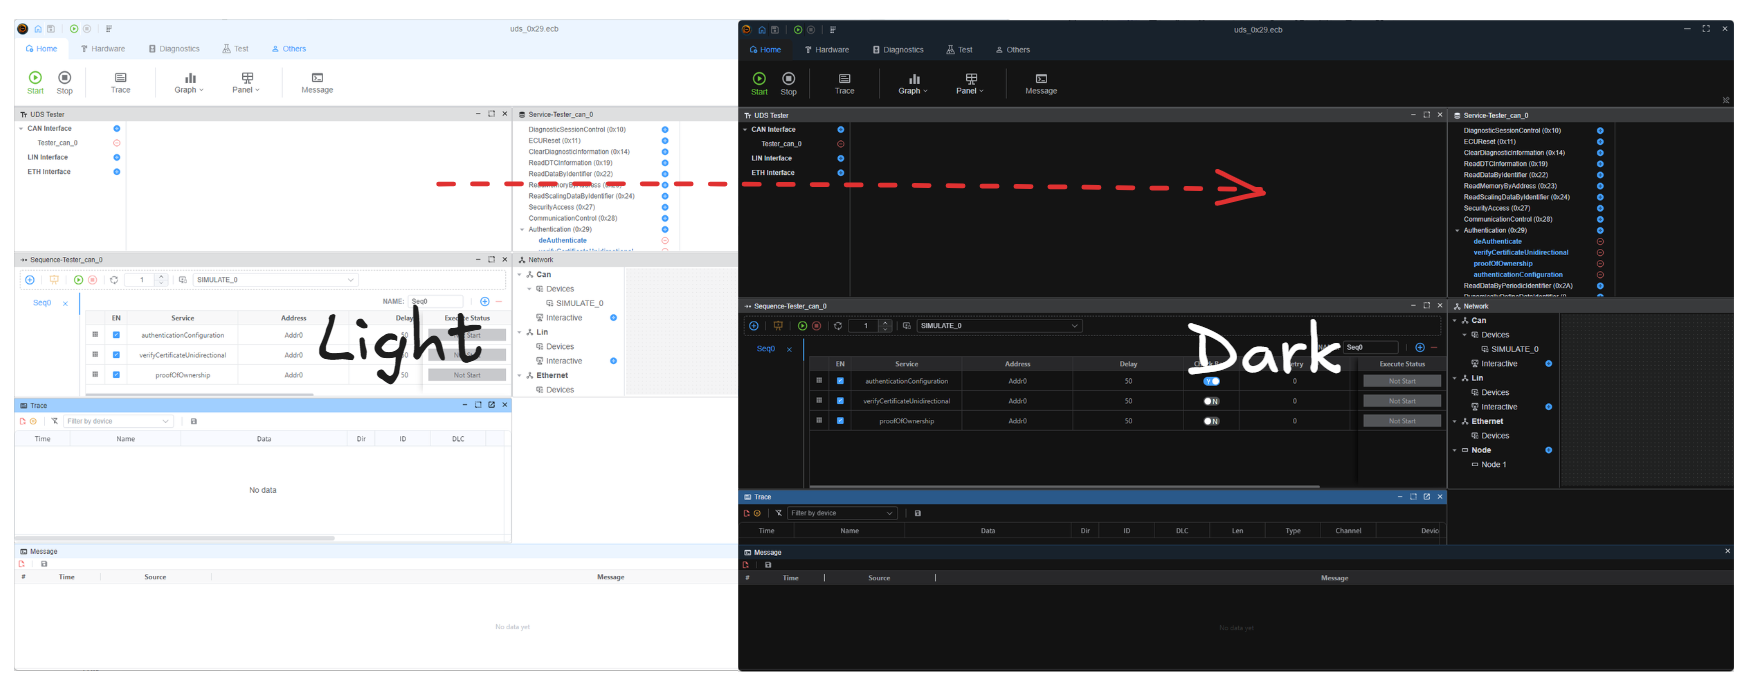Remove proofOfOwnership service via minus icon, dark window

(1600, 264)
